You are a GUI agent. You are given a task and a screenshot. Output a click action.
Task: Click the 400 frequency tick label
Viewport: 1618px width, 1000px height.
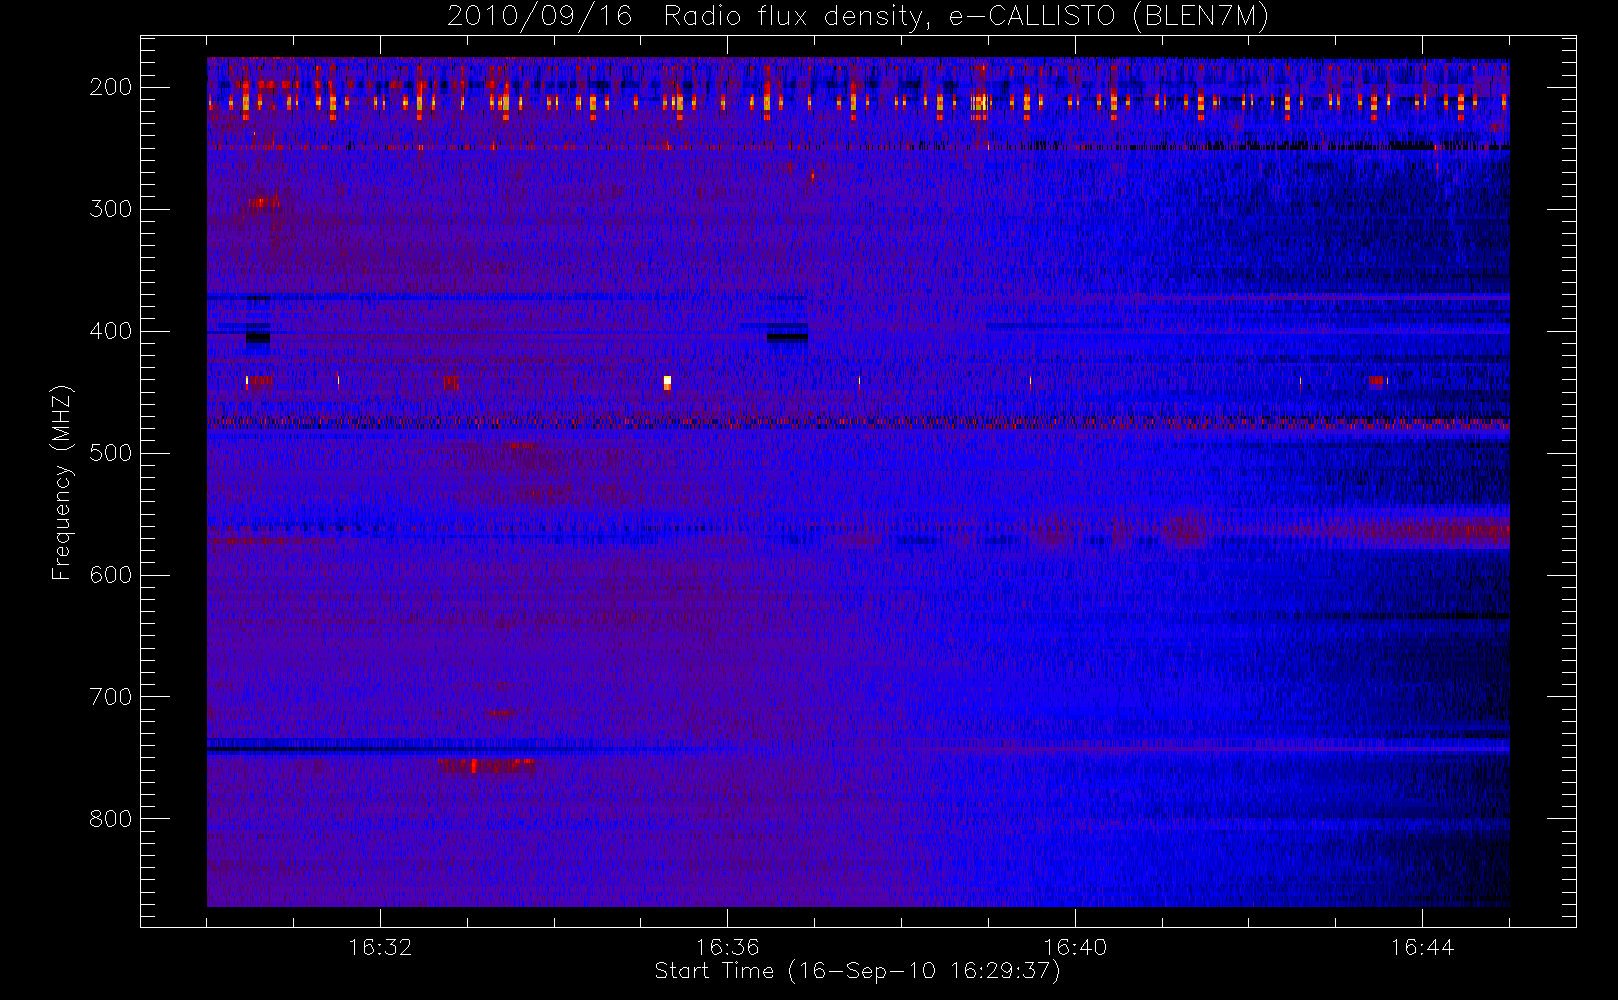tap(111, 331)
